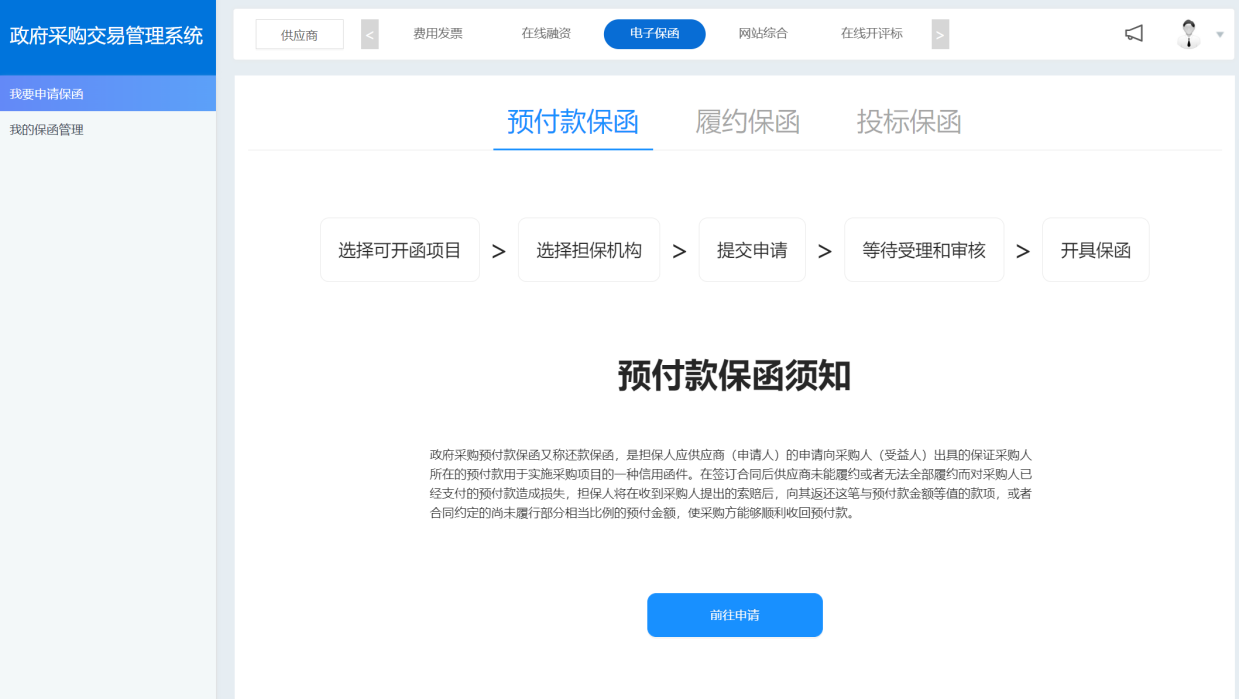Select the 电子保函 tab

pos(654,34)
